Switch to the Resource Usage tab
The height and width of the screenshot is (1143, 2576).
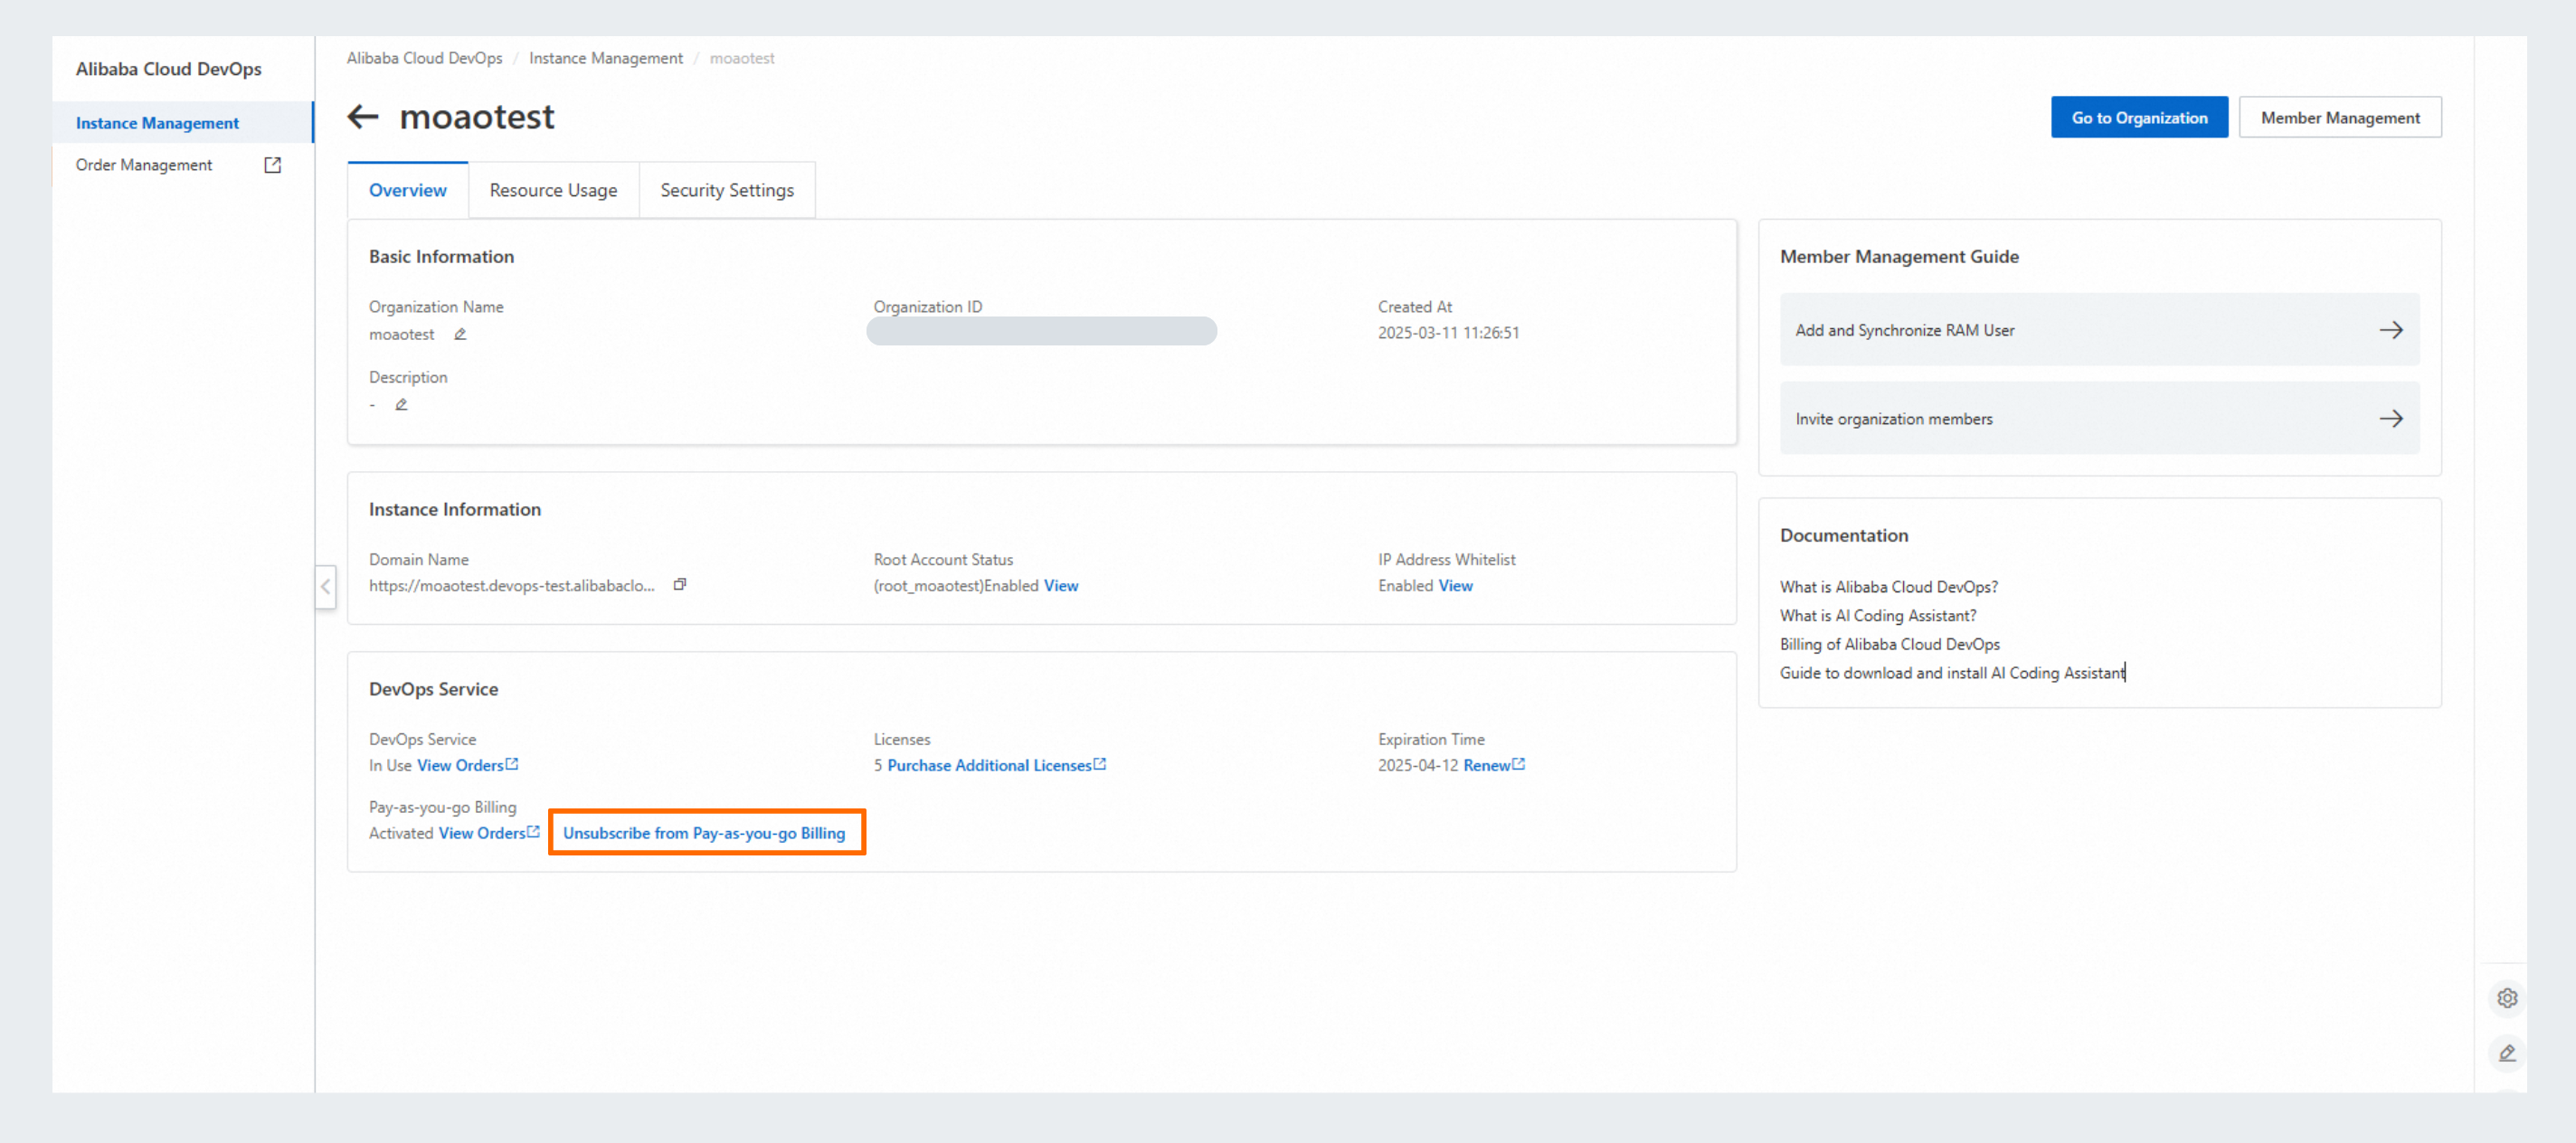coord(553,190)
